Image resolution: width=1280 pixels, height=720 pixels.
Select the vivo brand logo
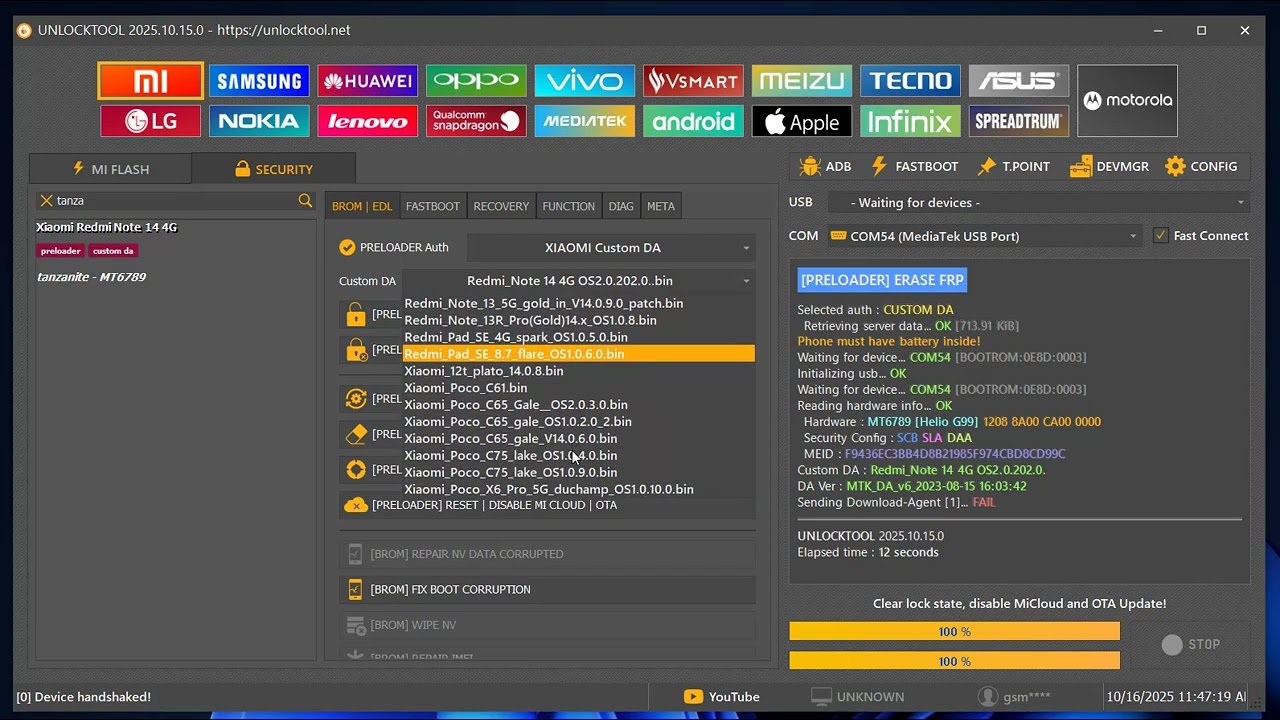pyautogui.click(x=585, y=81)
